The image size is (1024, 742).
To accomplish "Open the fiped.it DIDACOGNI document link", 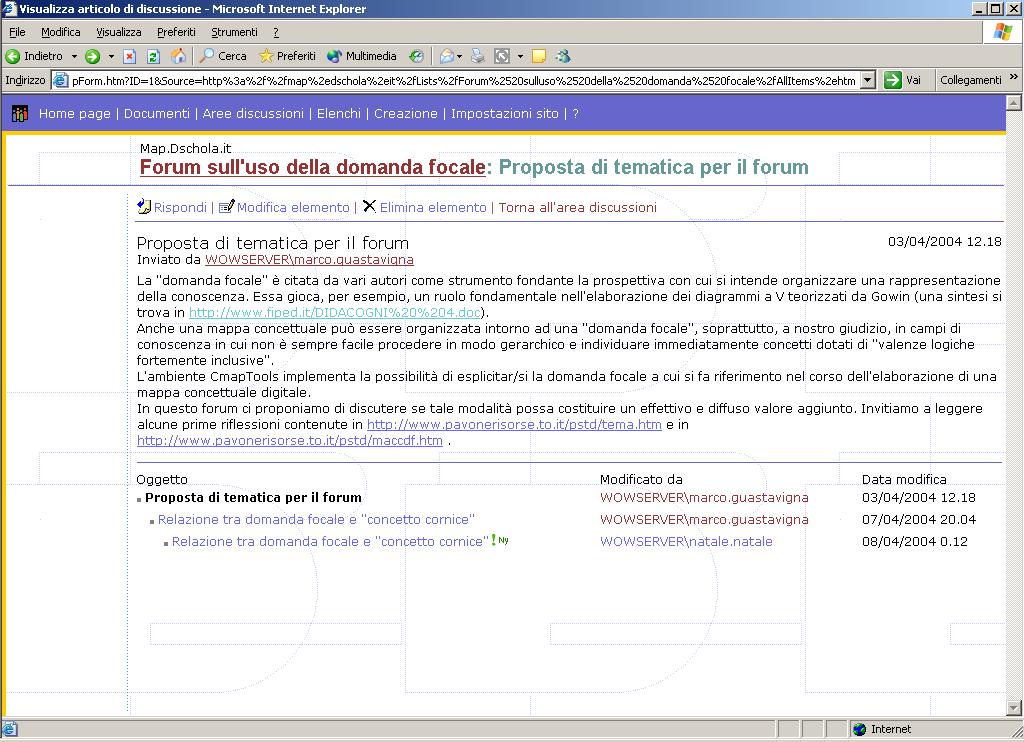I will click(335, 312).
